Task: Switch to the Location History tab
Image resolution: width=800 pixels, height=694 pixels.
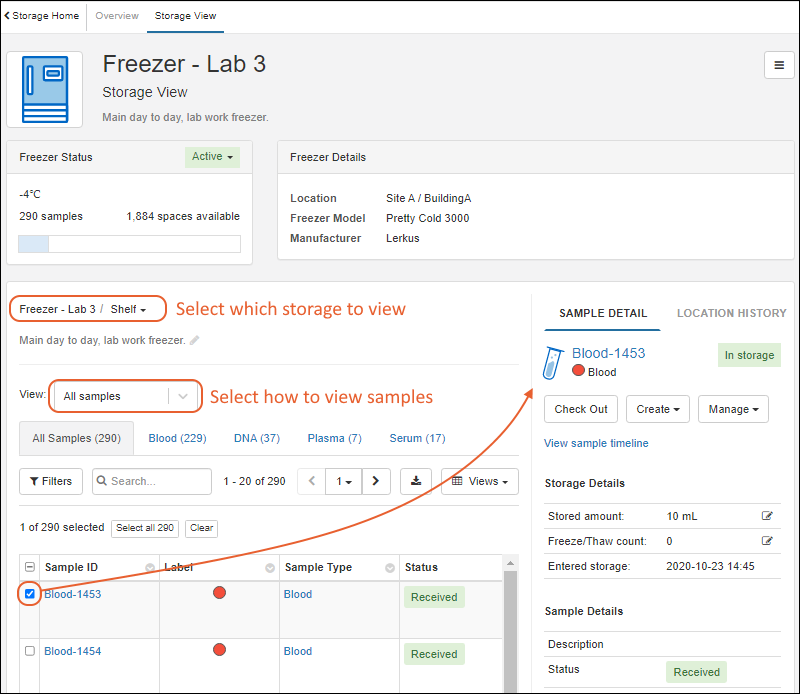Action: coord(731,313)
